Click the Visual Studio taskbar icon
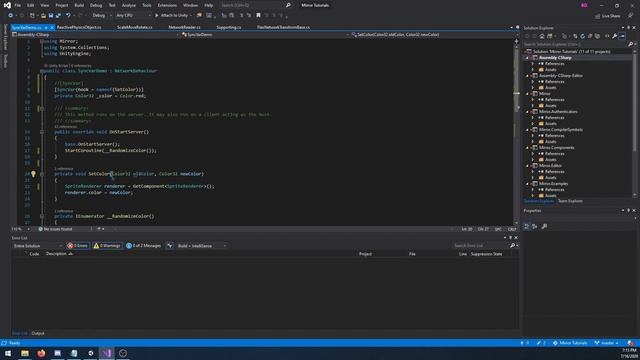 tap(107, 353)
